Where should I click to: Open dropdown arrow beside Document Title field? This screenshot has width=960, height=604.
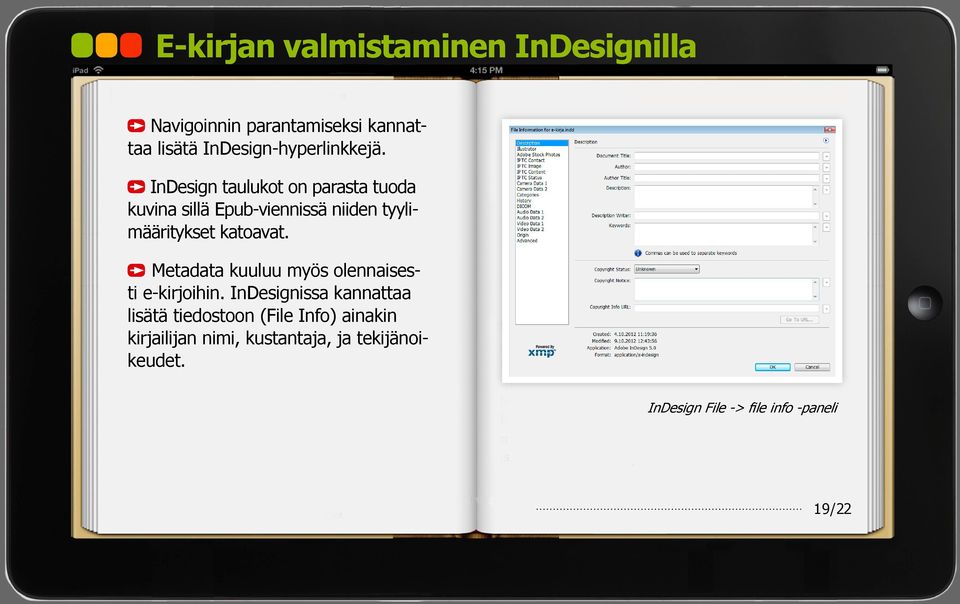click(827, 156)
